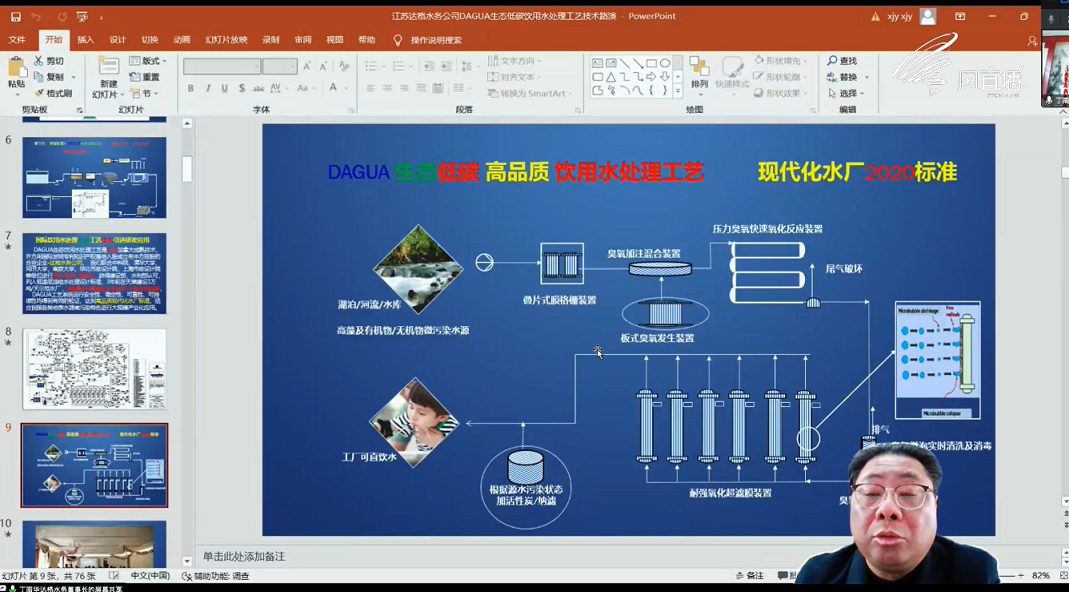Switch to the Review (审阅) tab

coord(303,40)
